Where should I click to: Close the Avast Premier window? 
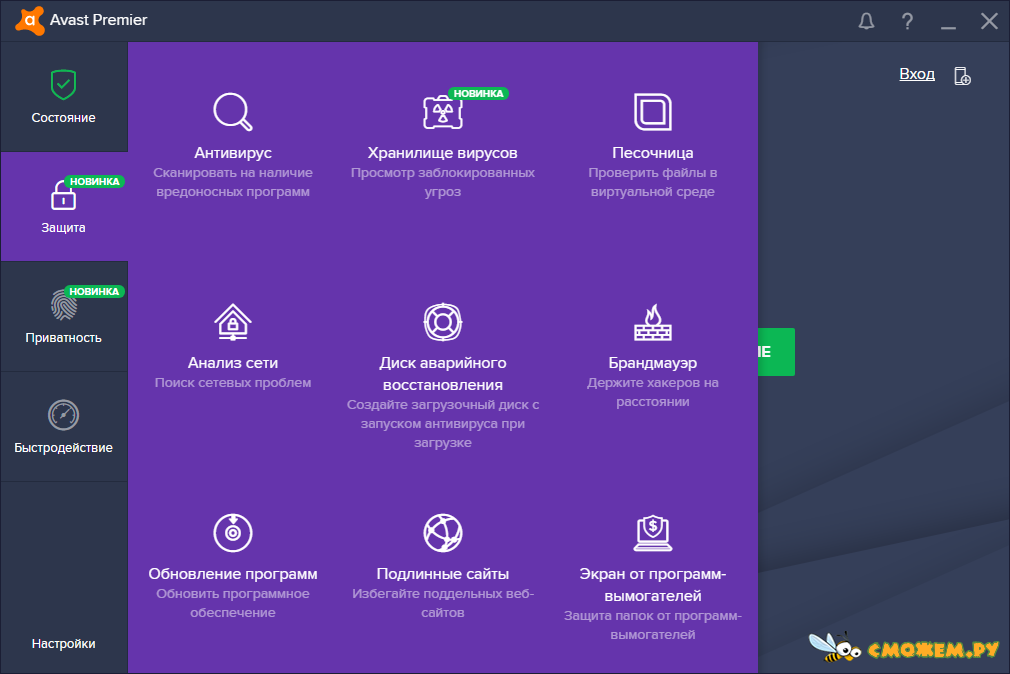point(989,21)
